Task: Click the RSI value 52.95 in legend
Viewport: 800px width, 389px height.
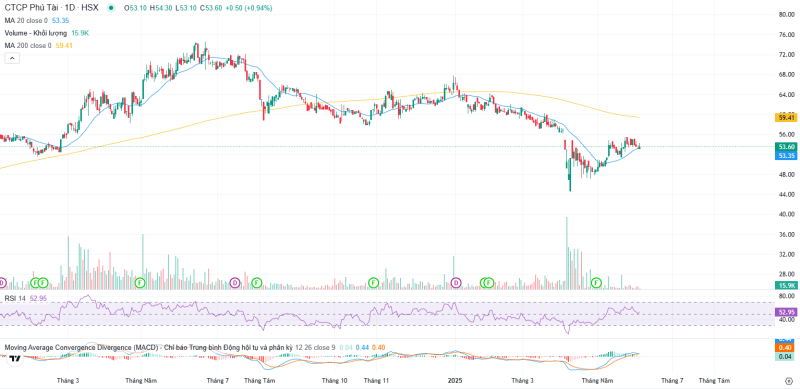Action: [38, 298]
